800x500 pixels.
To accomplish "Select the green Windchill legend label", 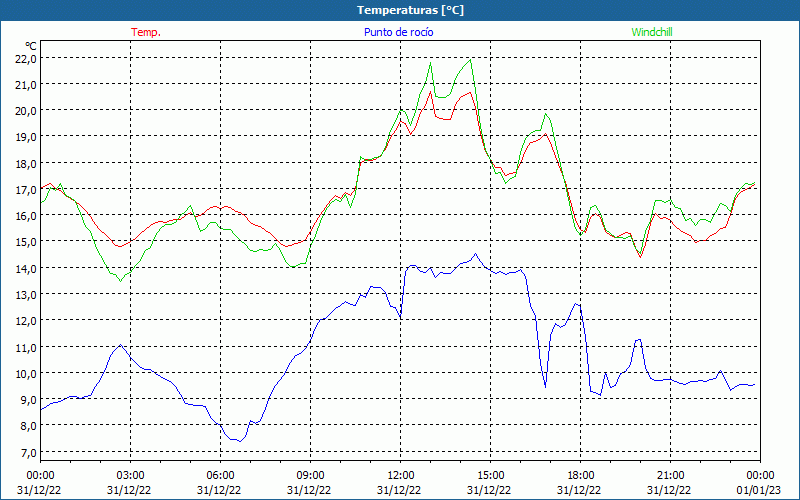I will click(652, 32).
